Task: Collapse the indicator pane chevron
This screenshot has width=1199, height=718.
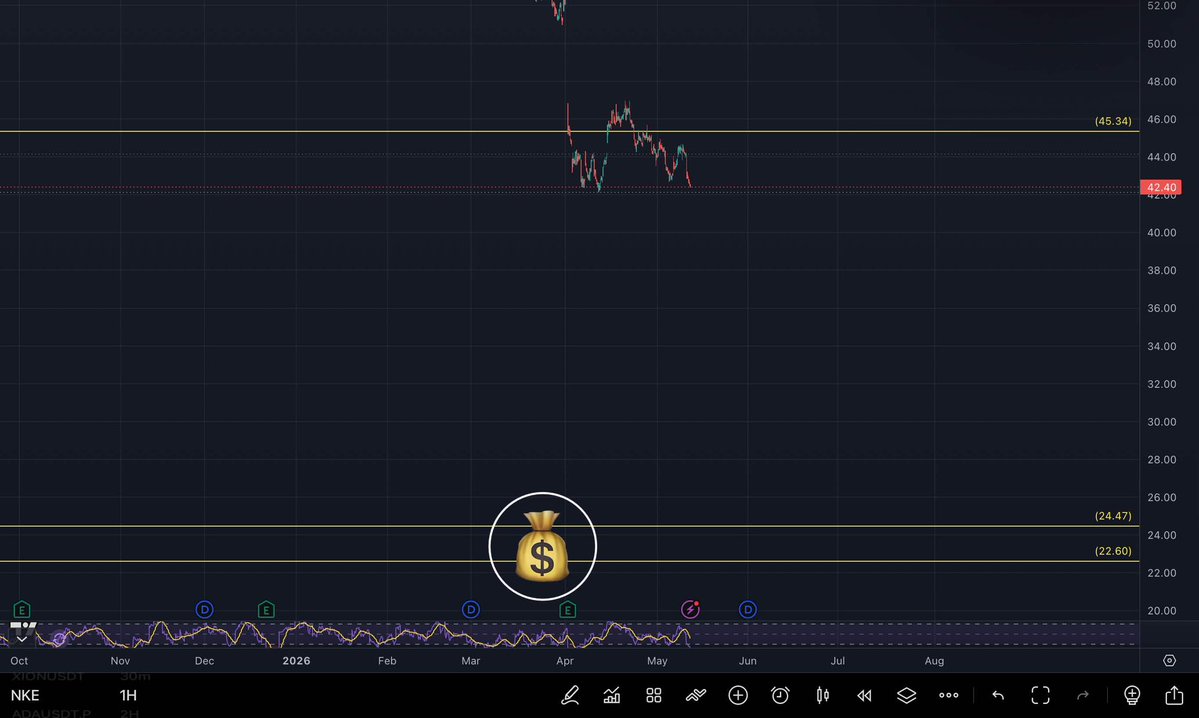Action: [x=22, y=638]
